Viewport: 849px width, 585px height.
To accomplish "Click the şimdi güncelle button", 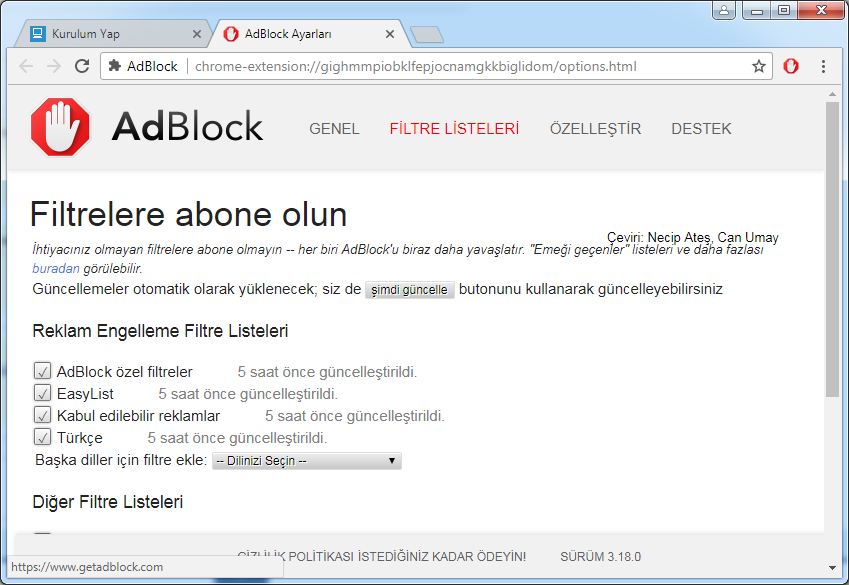I will pyautogui.click(x=409, y=290).
